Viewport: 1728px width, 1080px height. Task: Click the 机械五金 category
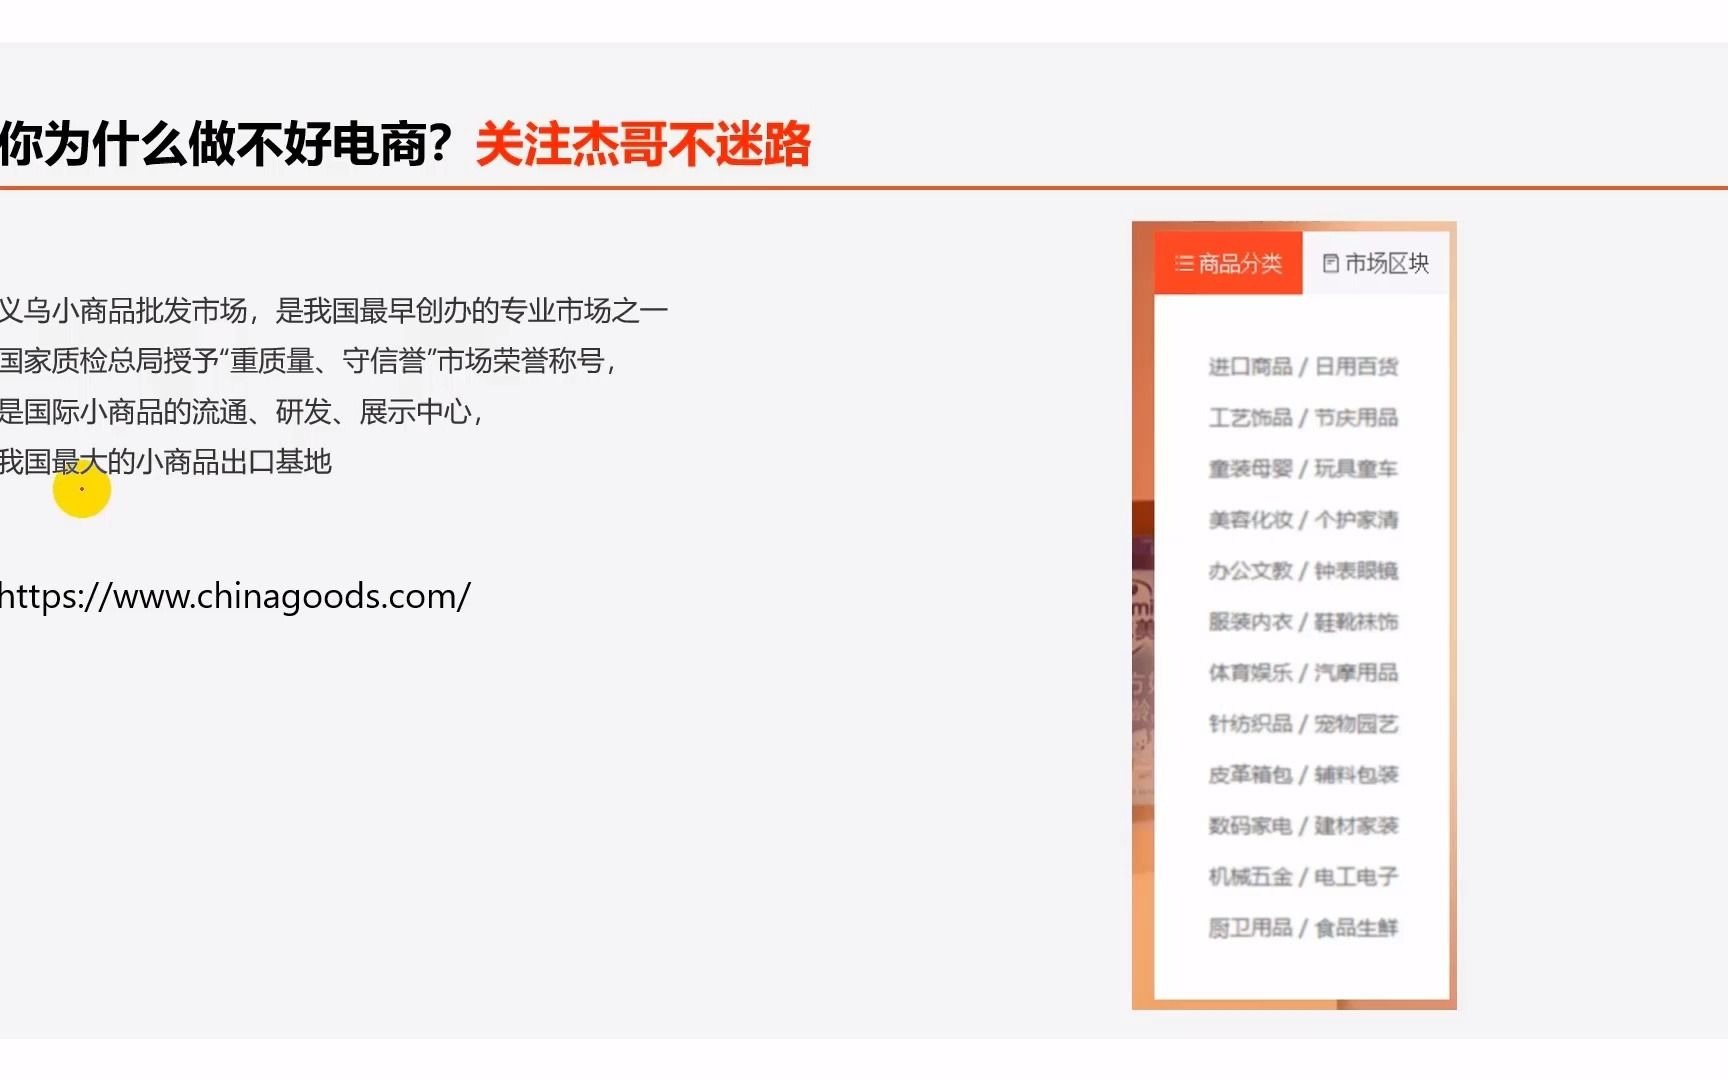click(x=1250, y=877)
